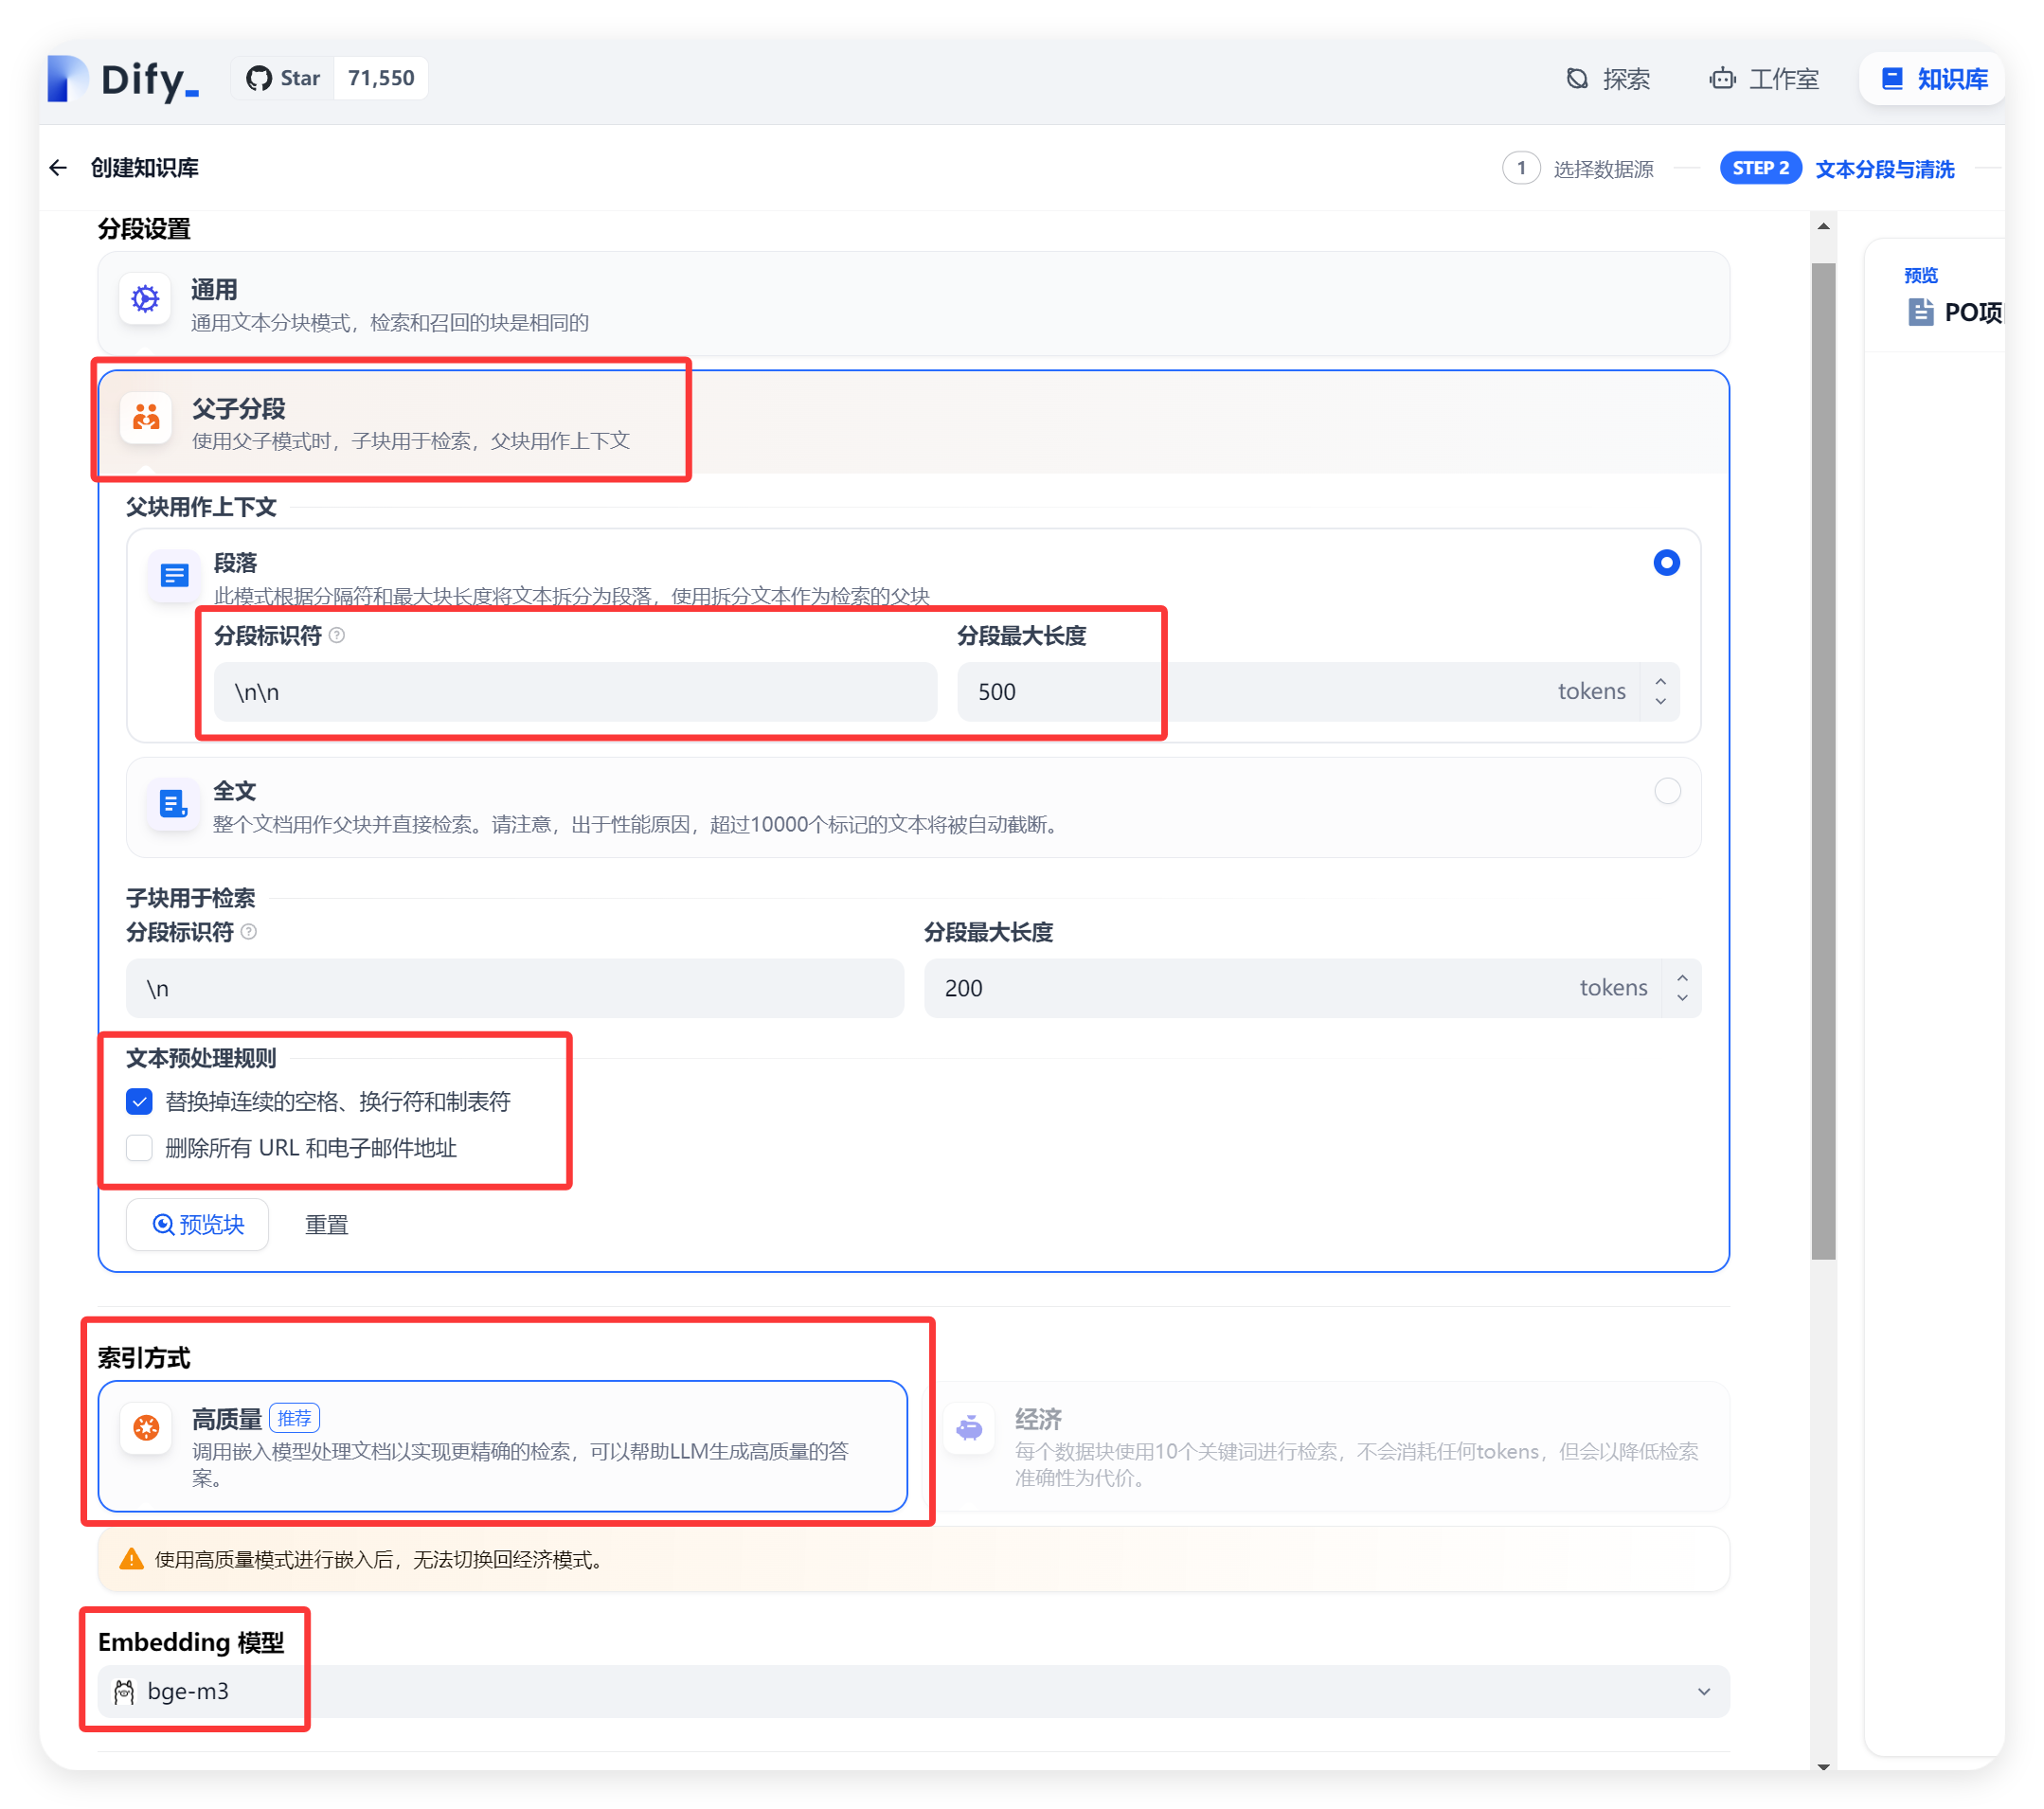Click the help icon beside parent 分段标识符
Image resolution: width=2044 pixels, height=1809 pixels.
(x=337, y=636)
